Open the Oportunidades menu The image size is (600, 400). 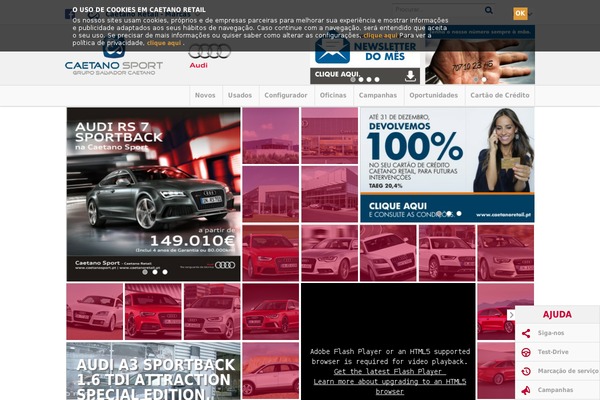pyautogui.click(x=434, y=95)
